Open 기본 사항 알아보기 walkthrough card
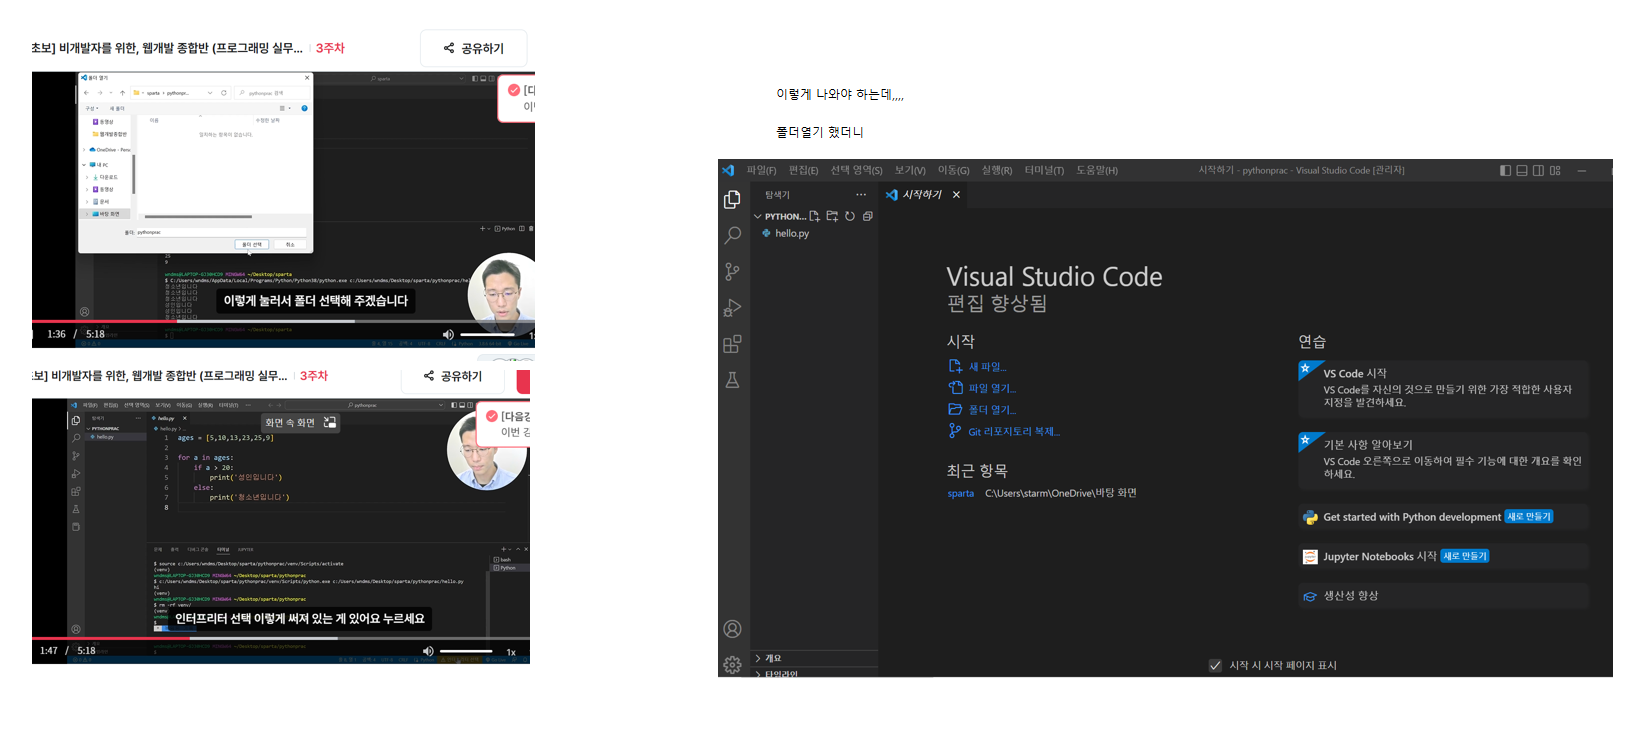This screenshot has height=735, width=1640. click(1443, 460)
